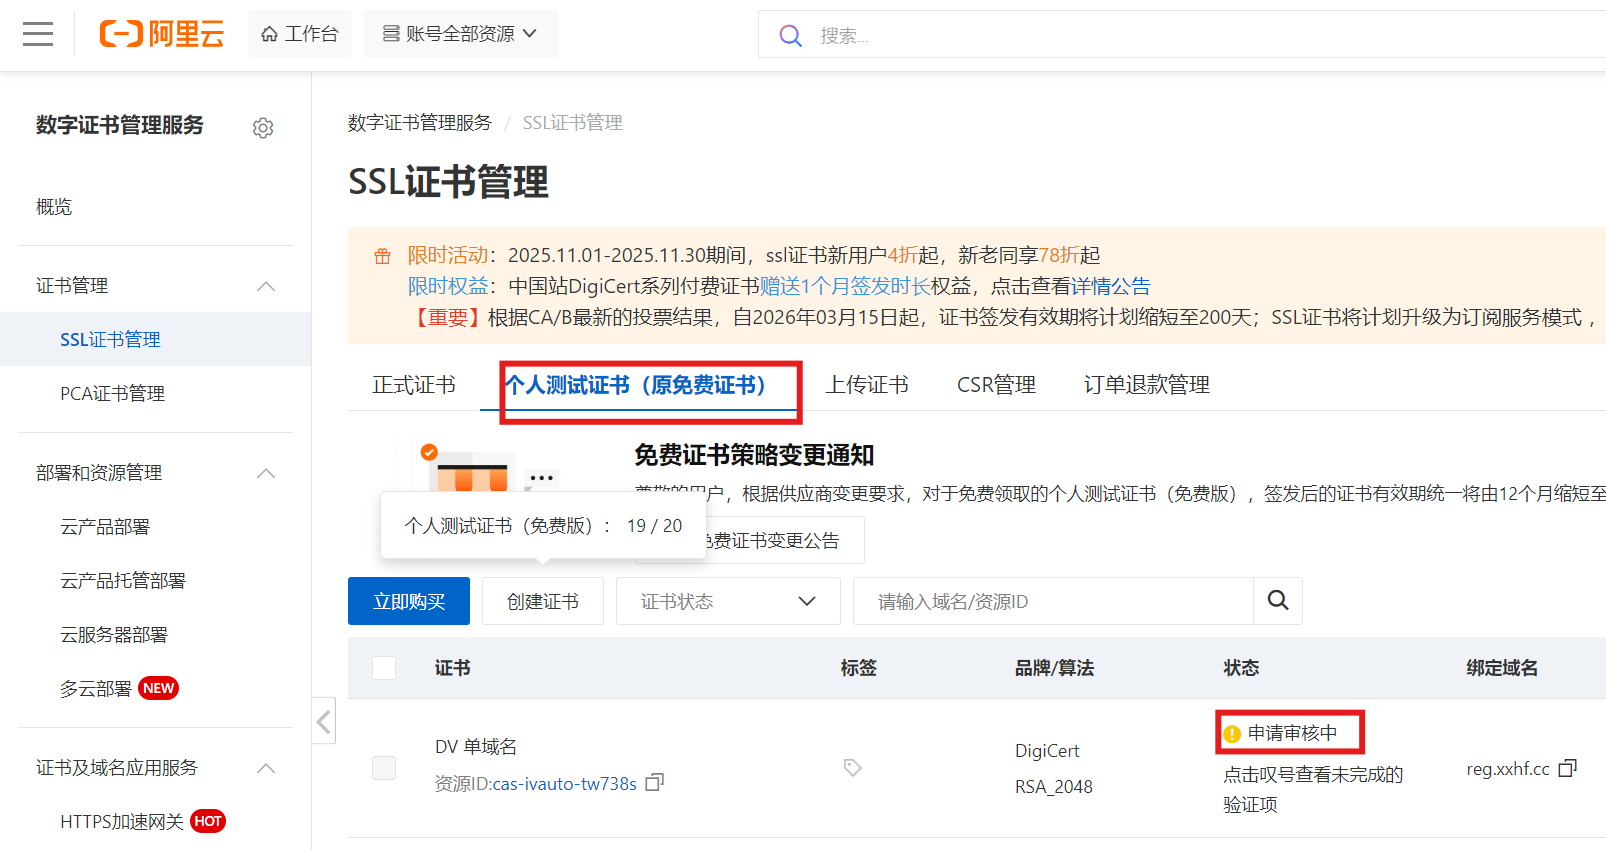Click the search button beside the domain field

pos(1278,601)
